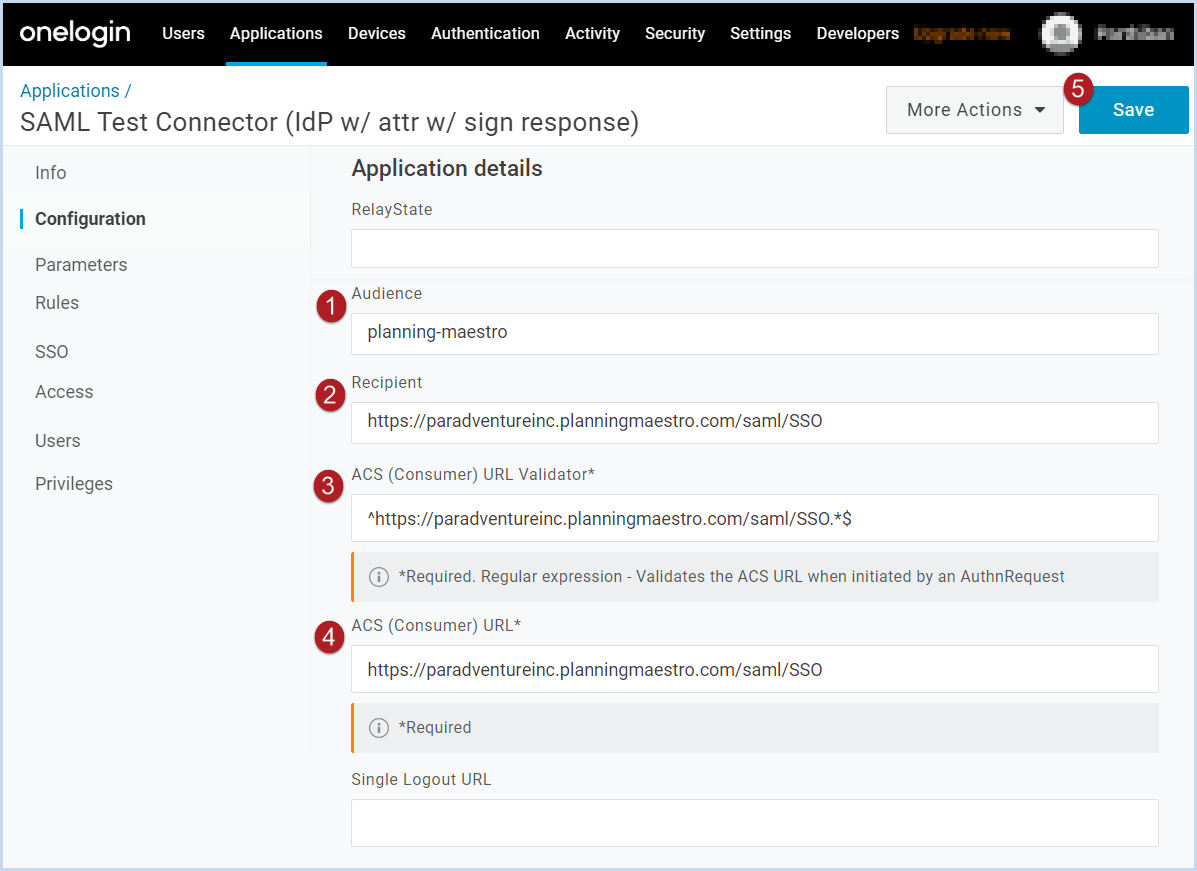Click the Audience field containing planning-maestro
Screen dimensions: 1197x871
pos(754,334)
